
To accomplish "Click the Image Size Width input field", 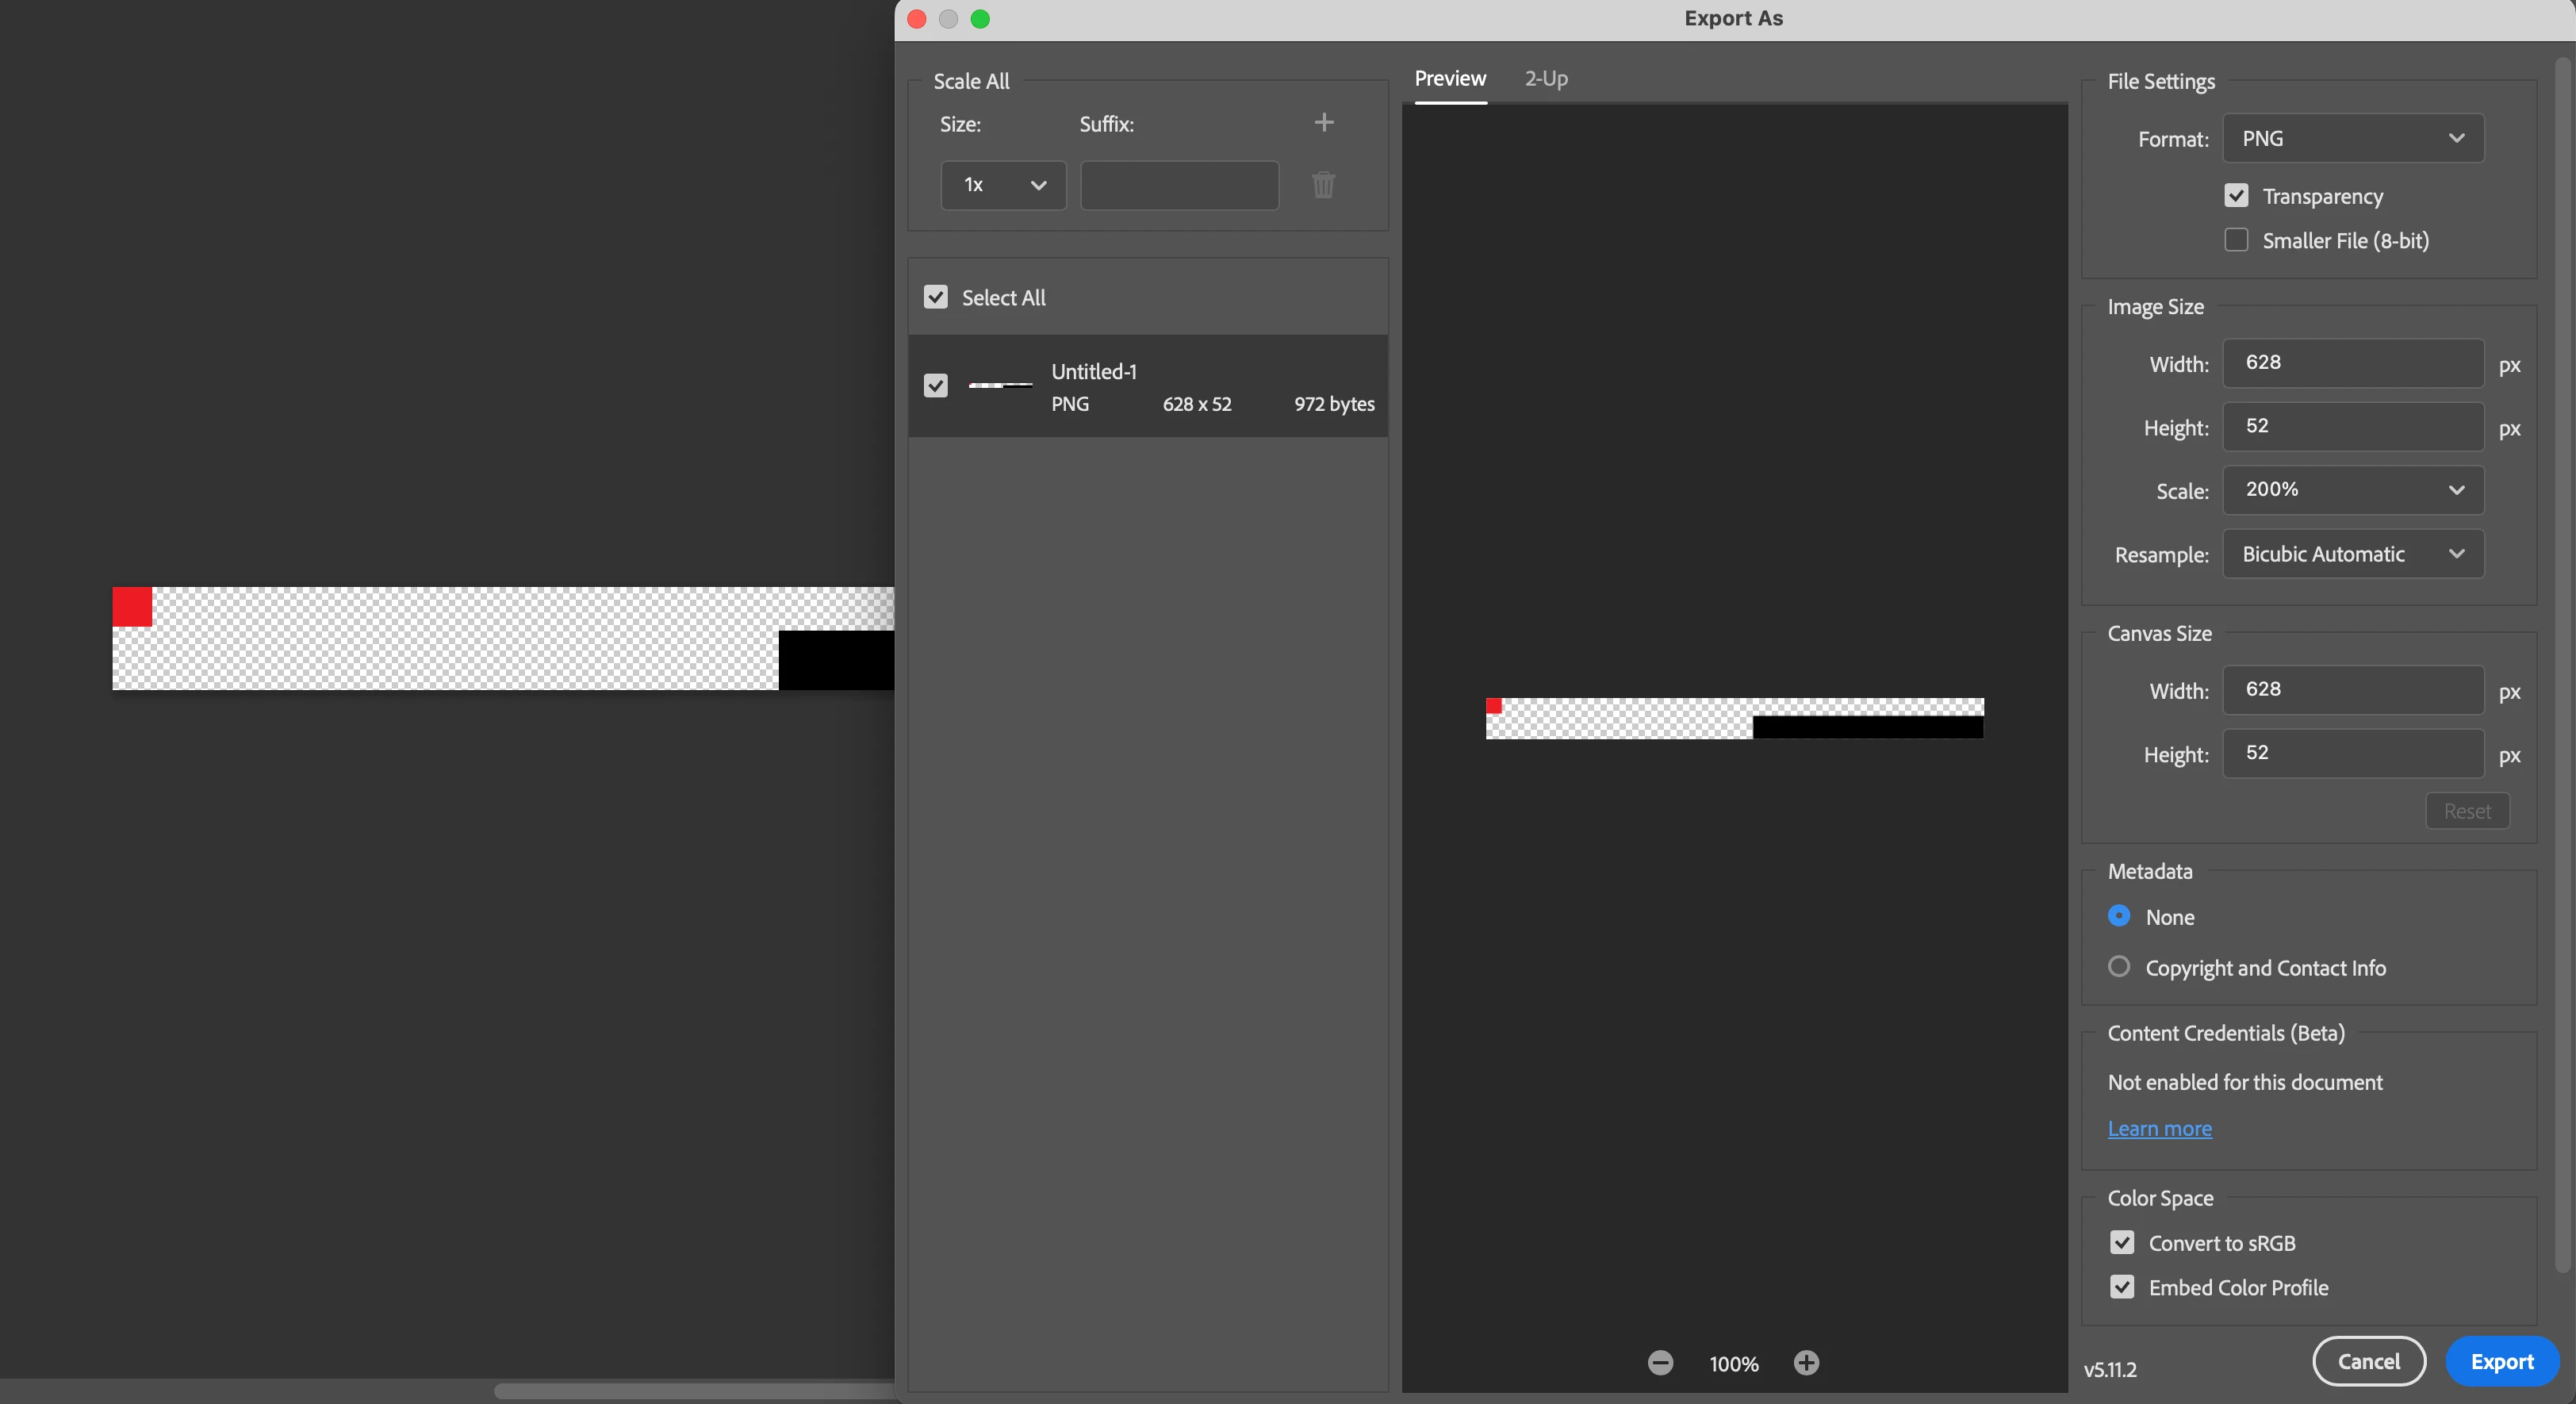I will (2352, 363).
